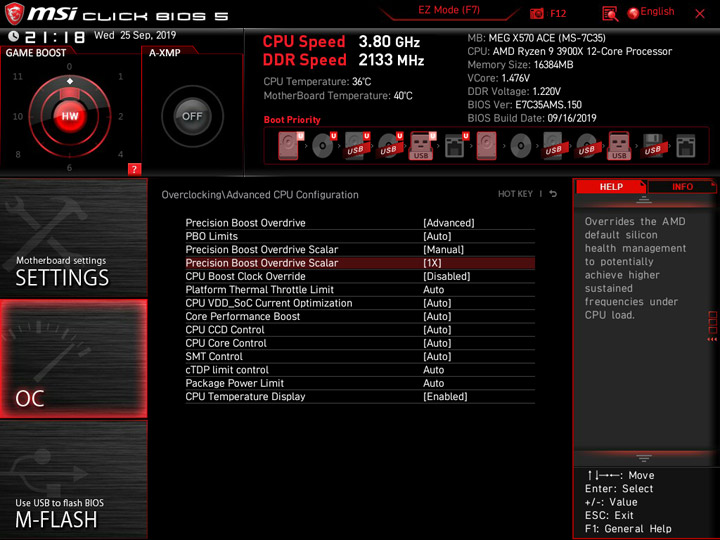Select the legacy hard disk boot icon without U badge
Screen dimensions: 720x540
click(486, 146)
